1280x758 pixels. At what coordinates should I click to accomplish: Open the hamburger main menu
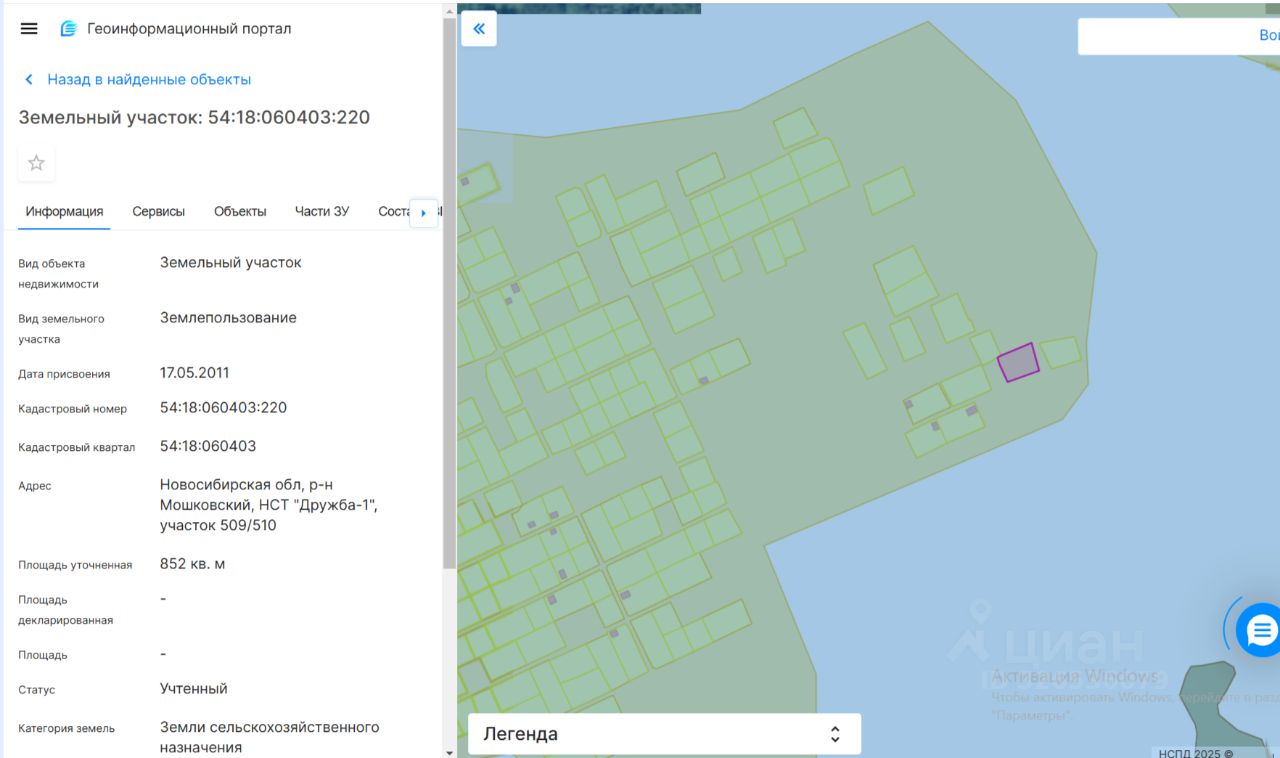(x=29, y=28)
